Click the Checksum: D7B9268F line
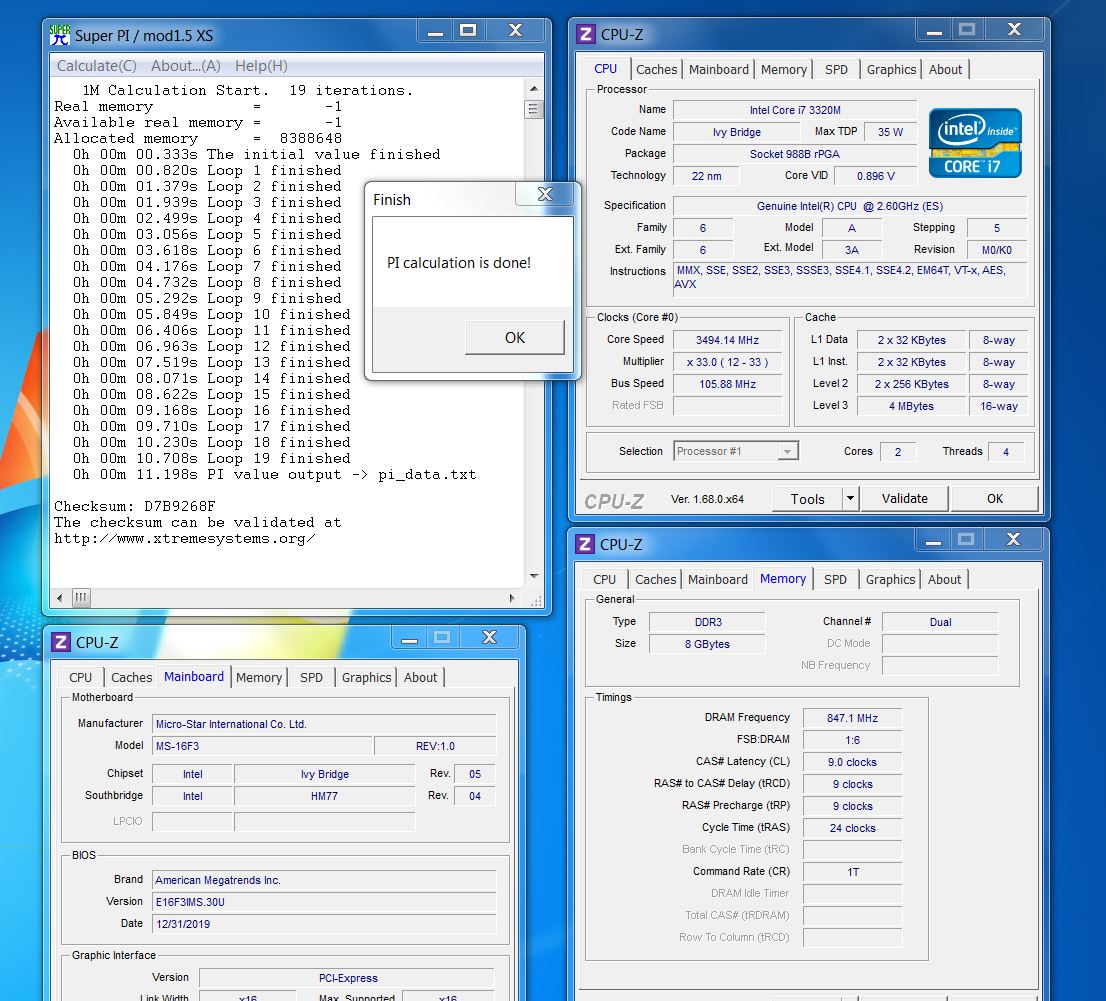Screen dimensions: 1106x1001 tap(135, 506)
